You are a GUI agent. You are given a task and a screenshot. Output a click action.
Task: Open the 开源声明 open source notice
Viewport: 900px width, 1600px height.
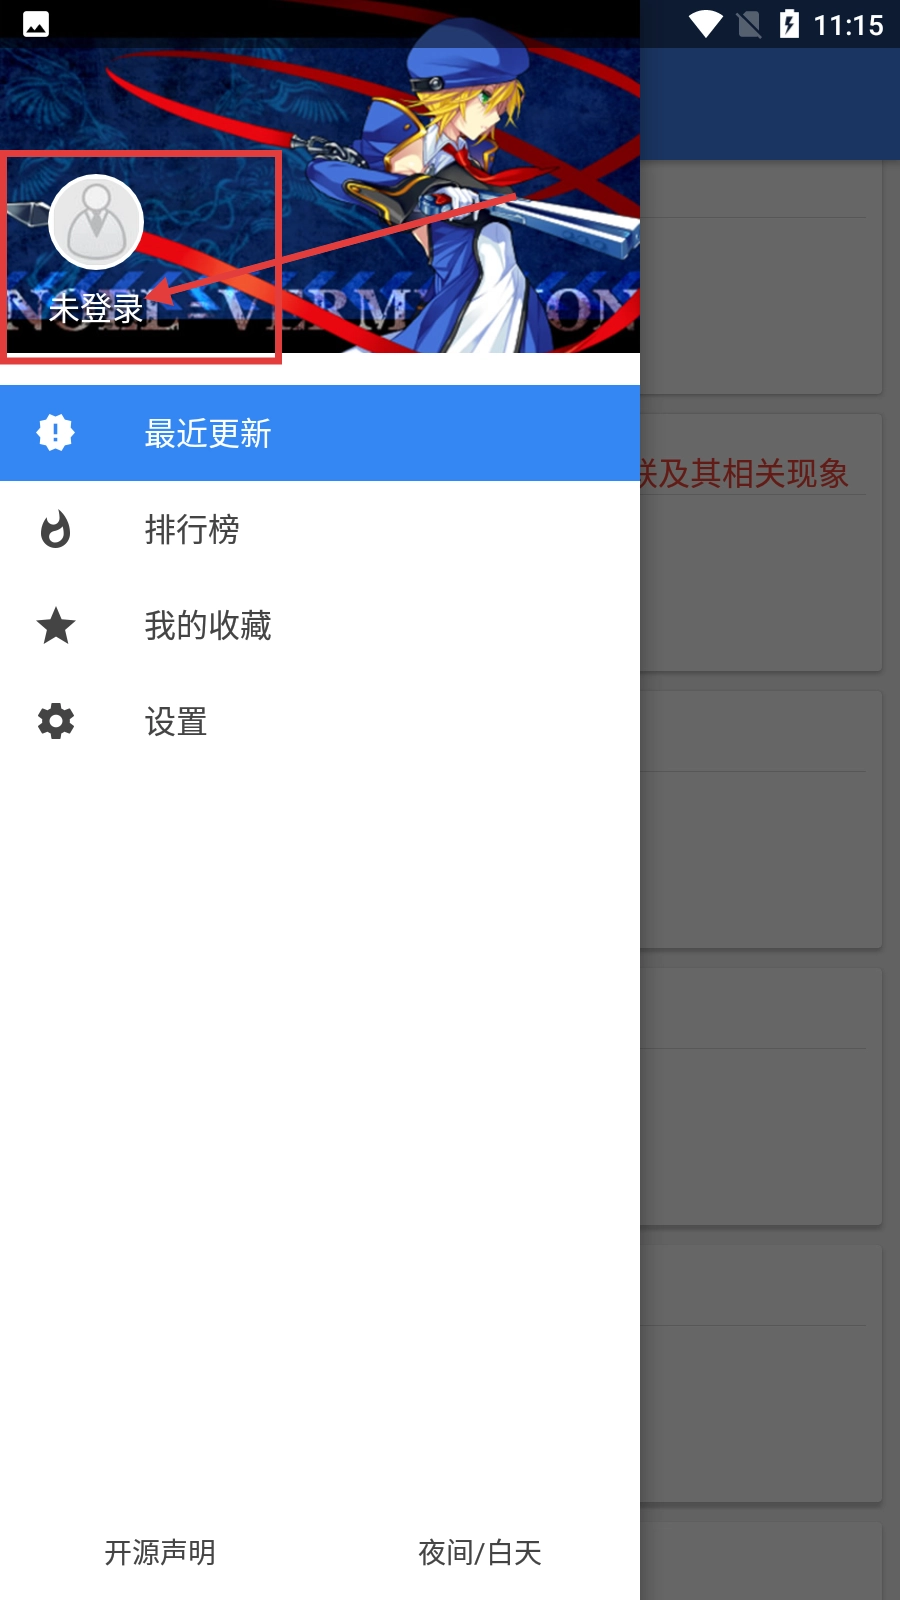coord(160,1552)
